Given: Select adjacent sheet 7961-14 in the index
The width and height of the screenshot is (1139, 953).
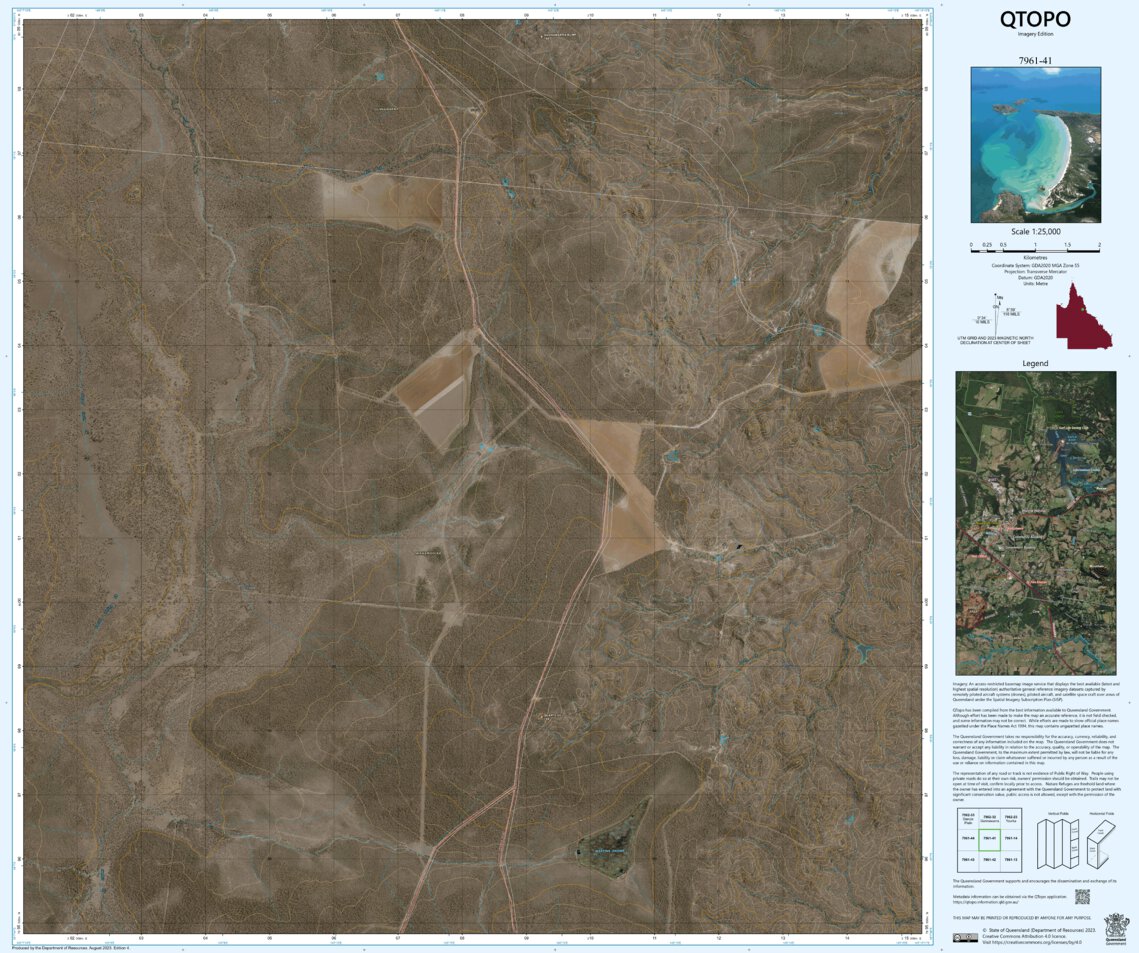Looking at the screenshot, I should 1011,838.
